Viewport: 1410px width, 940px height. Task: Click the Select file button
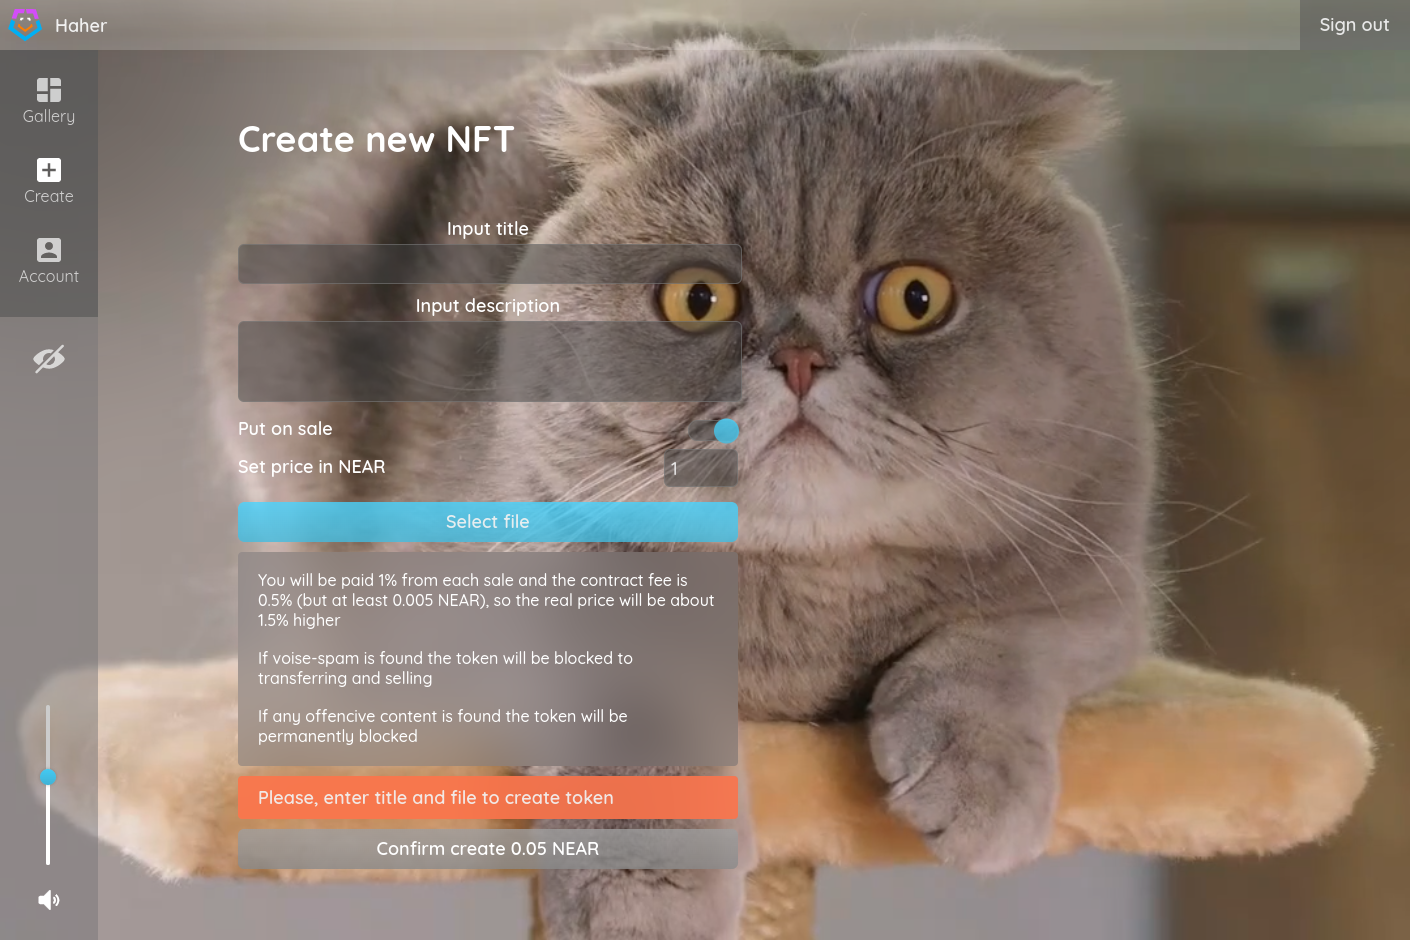click(488, 522)
